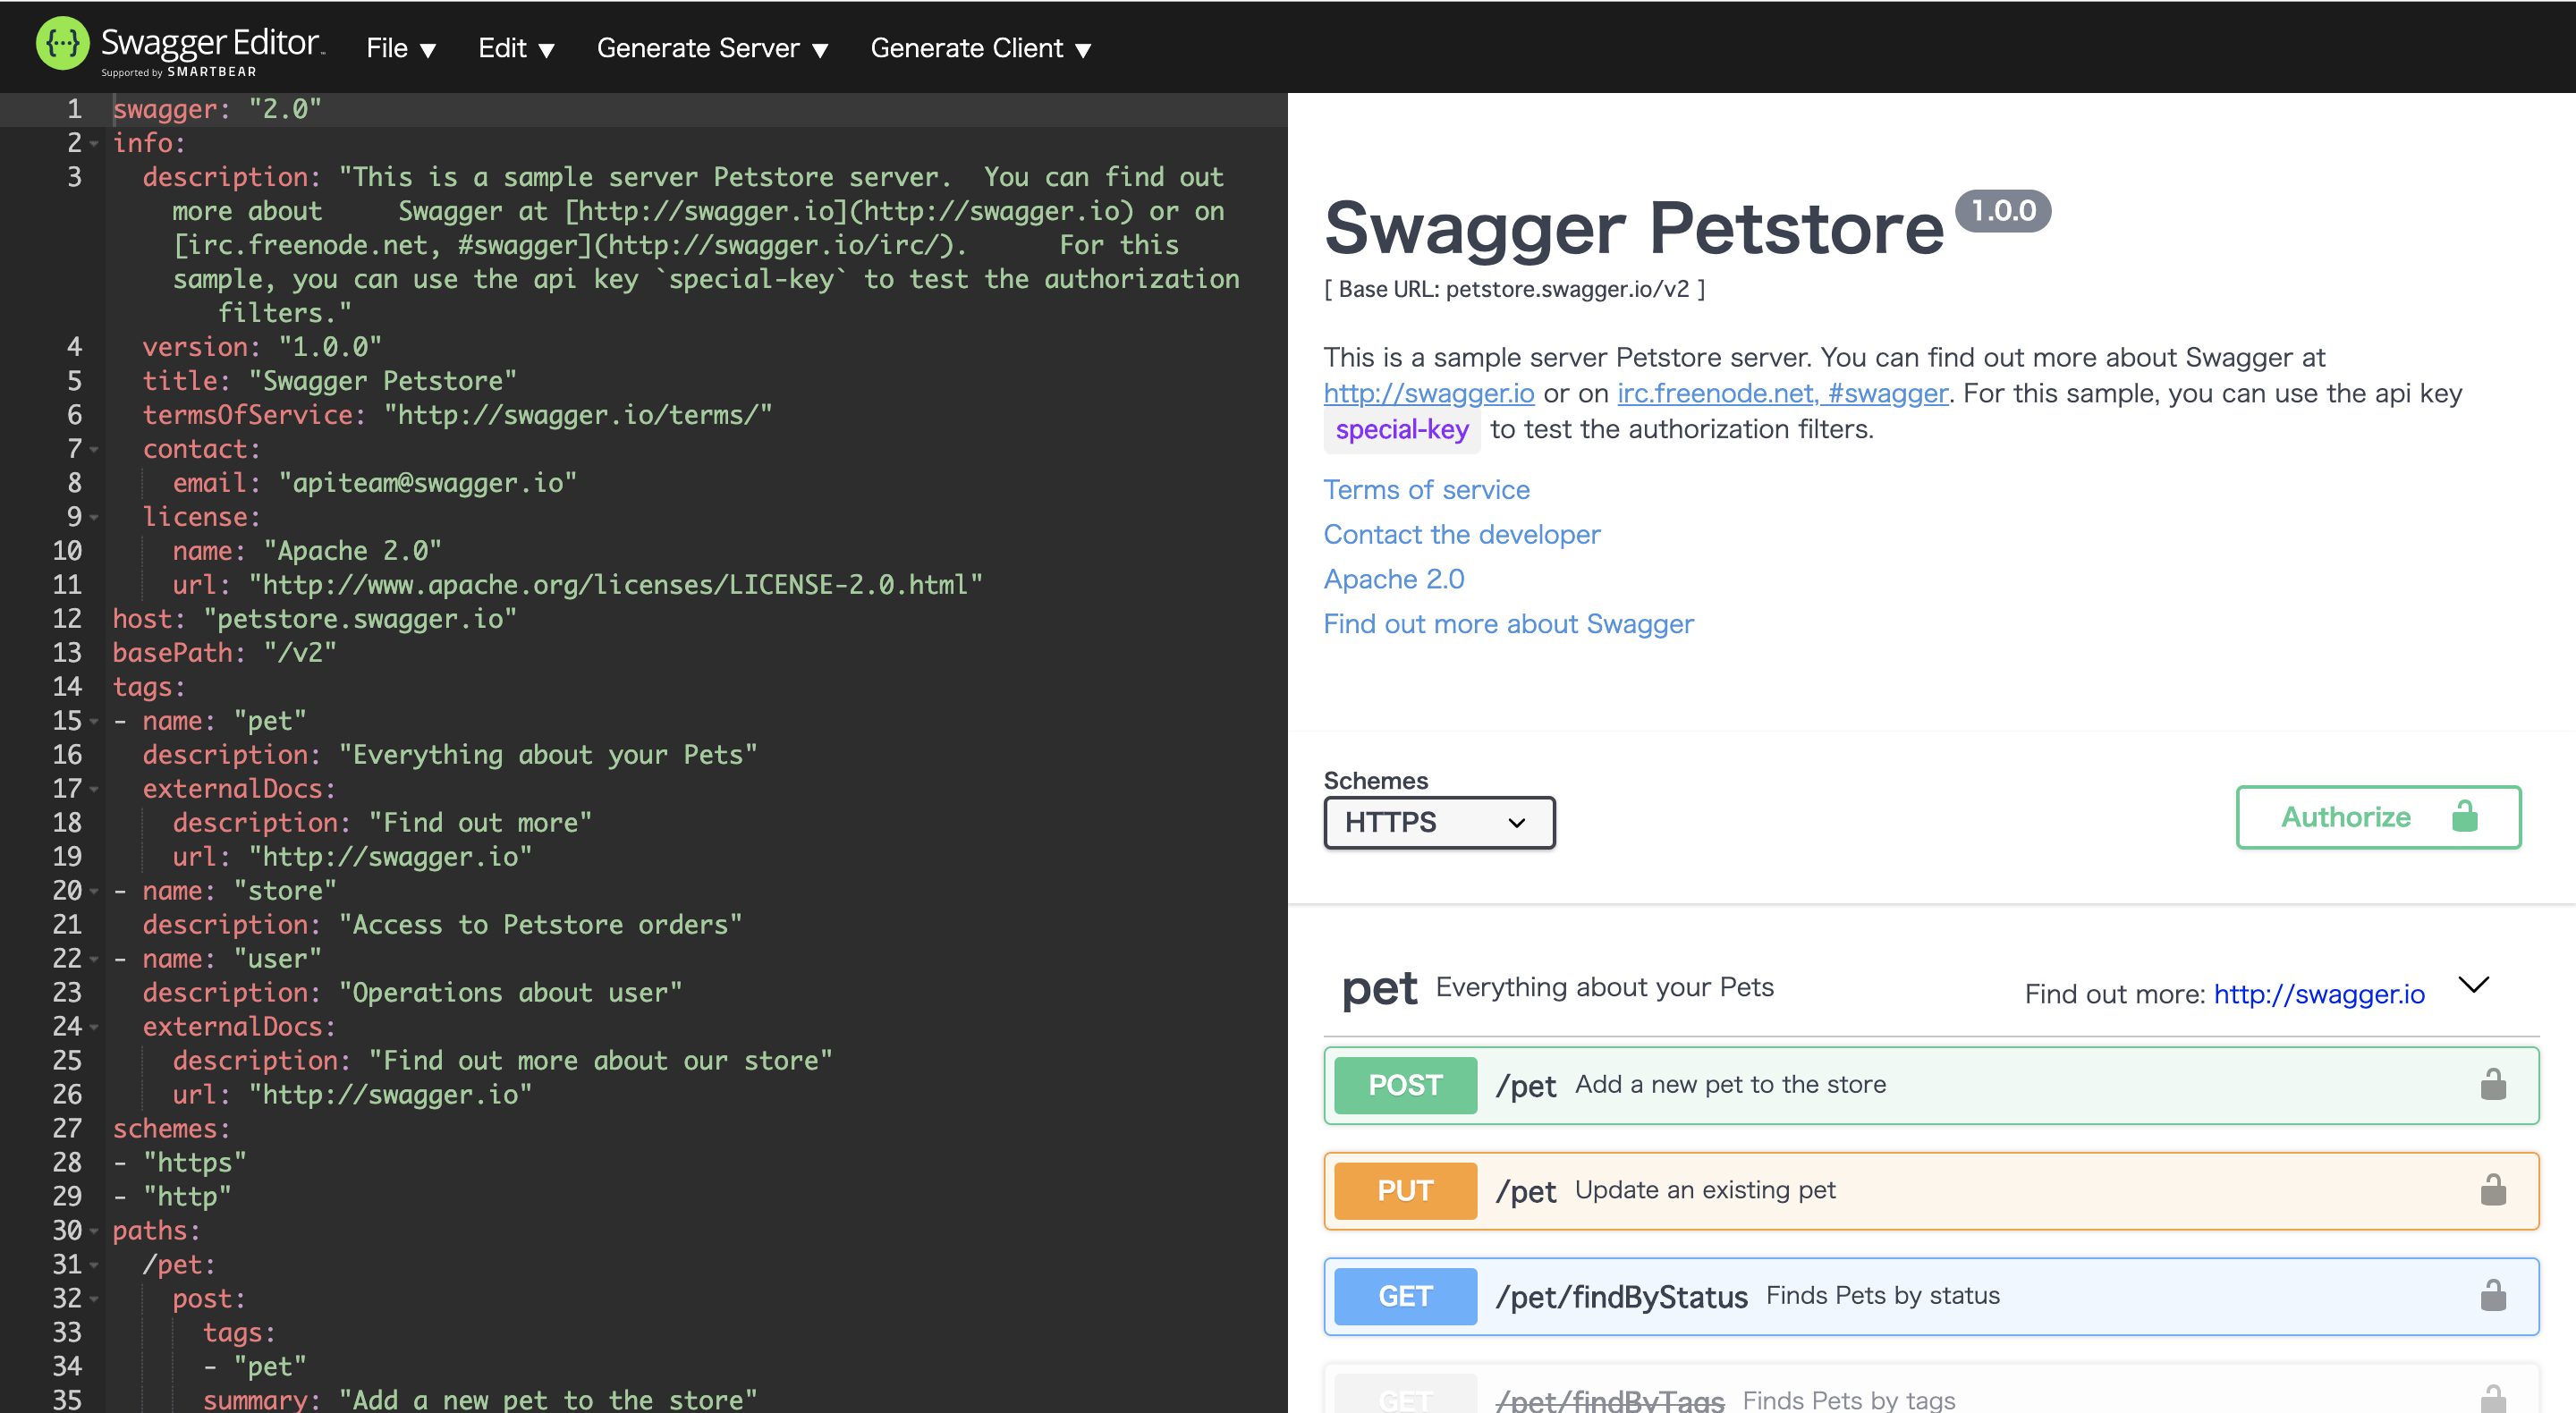Click Find out more about Swagger link
2576x1413 pixels.
pyautogui.click(x=1508, y=623)
